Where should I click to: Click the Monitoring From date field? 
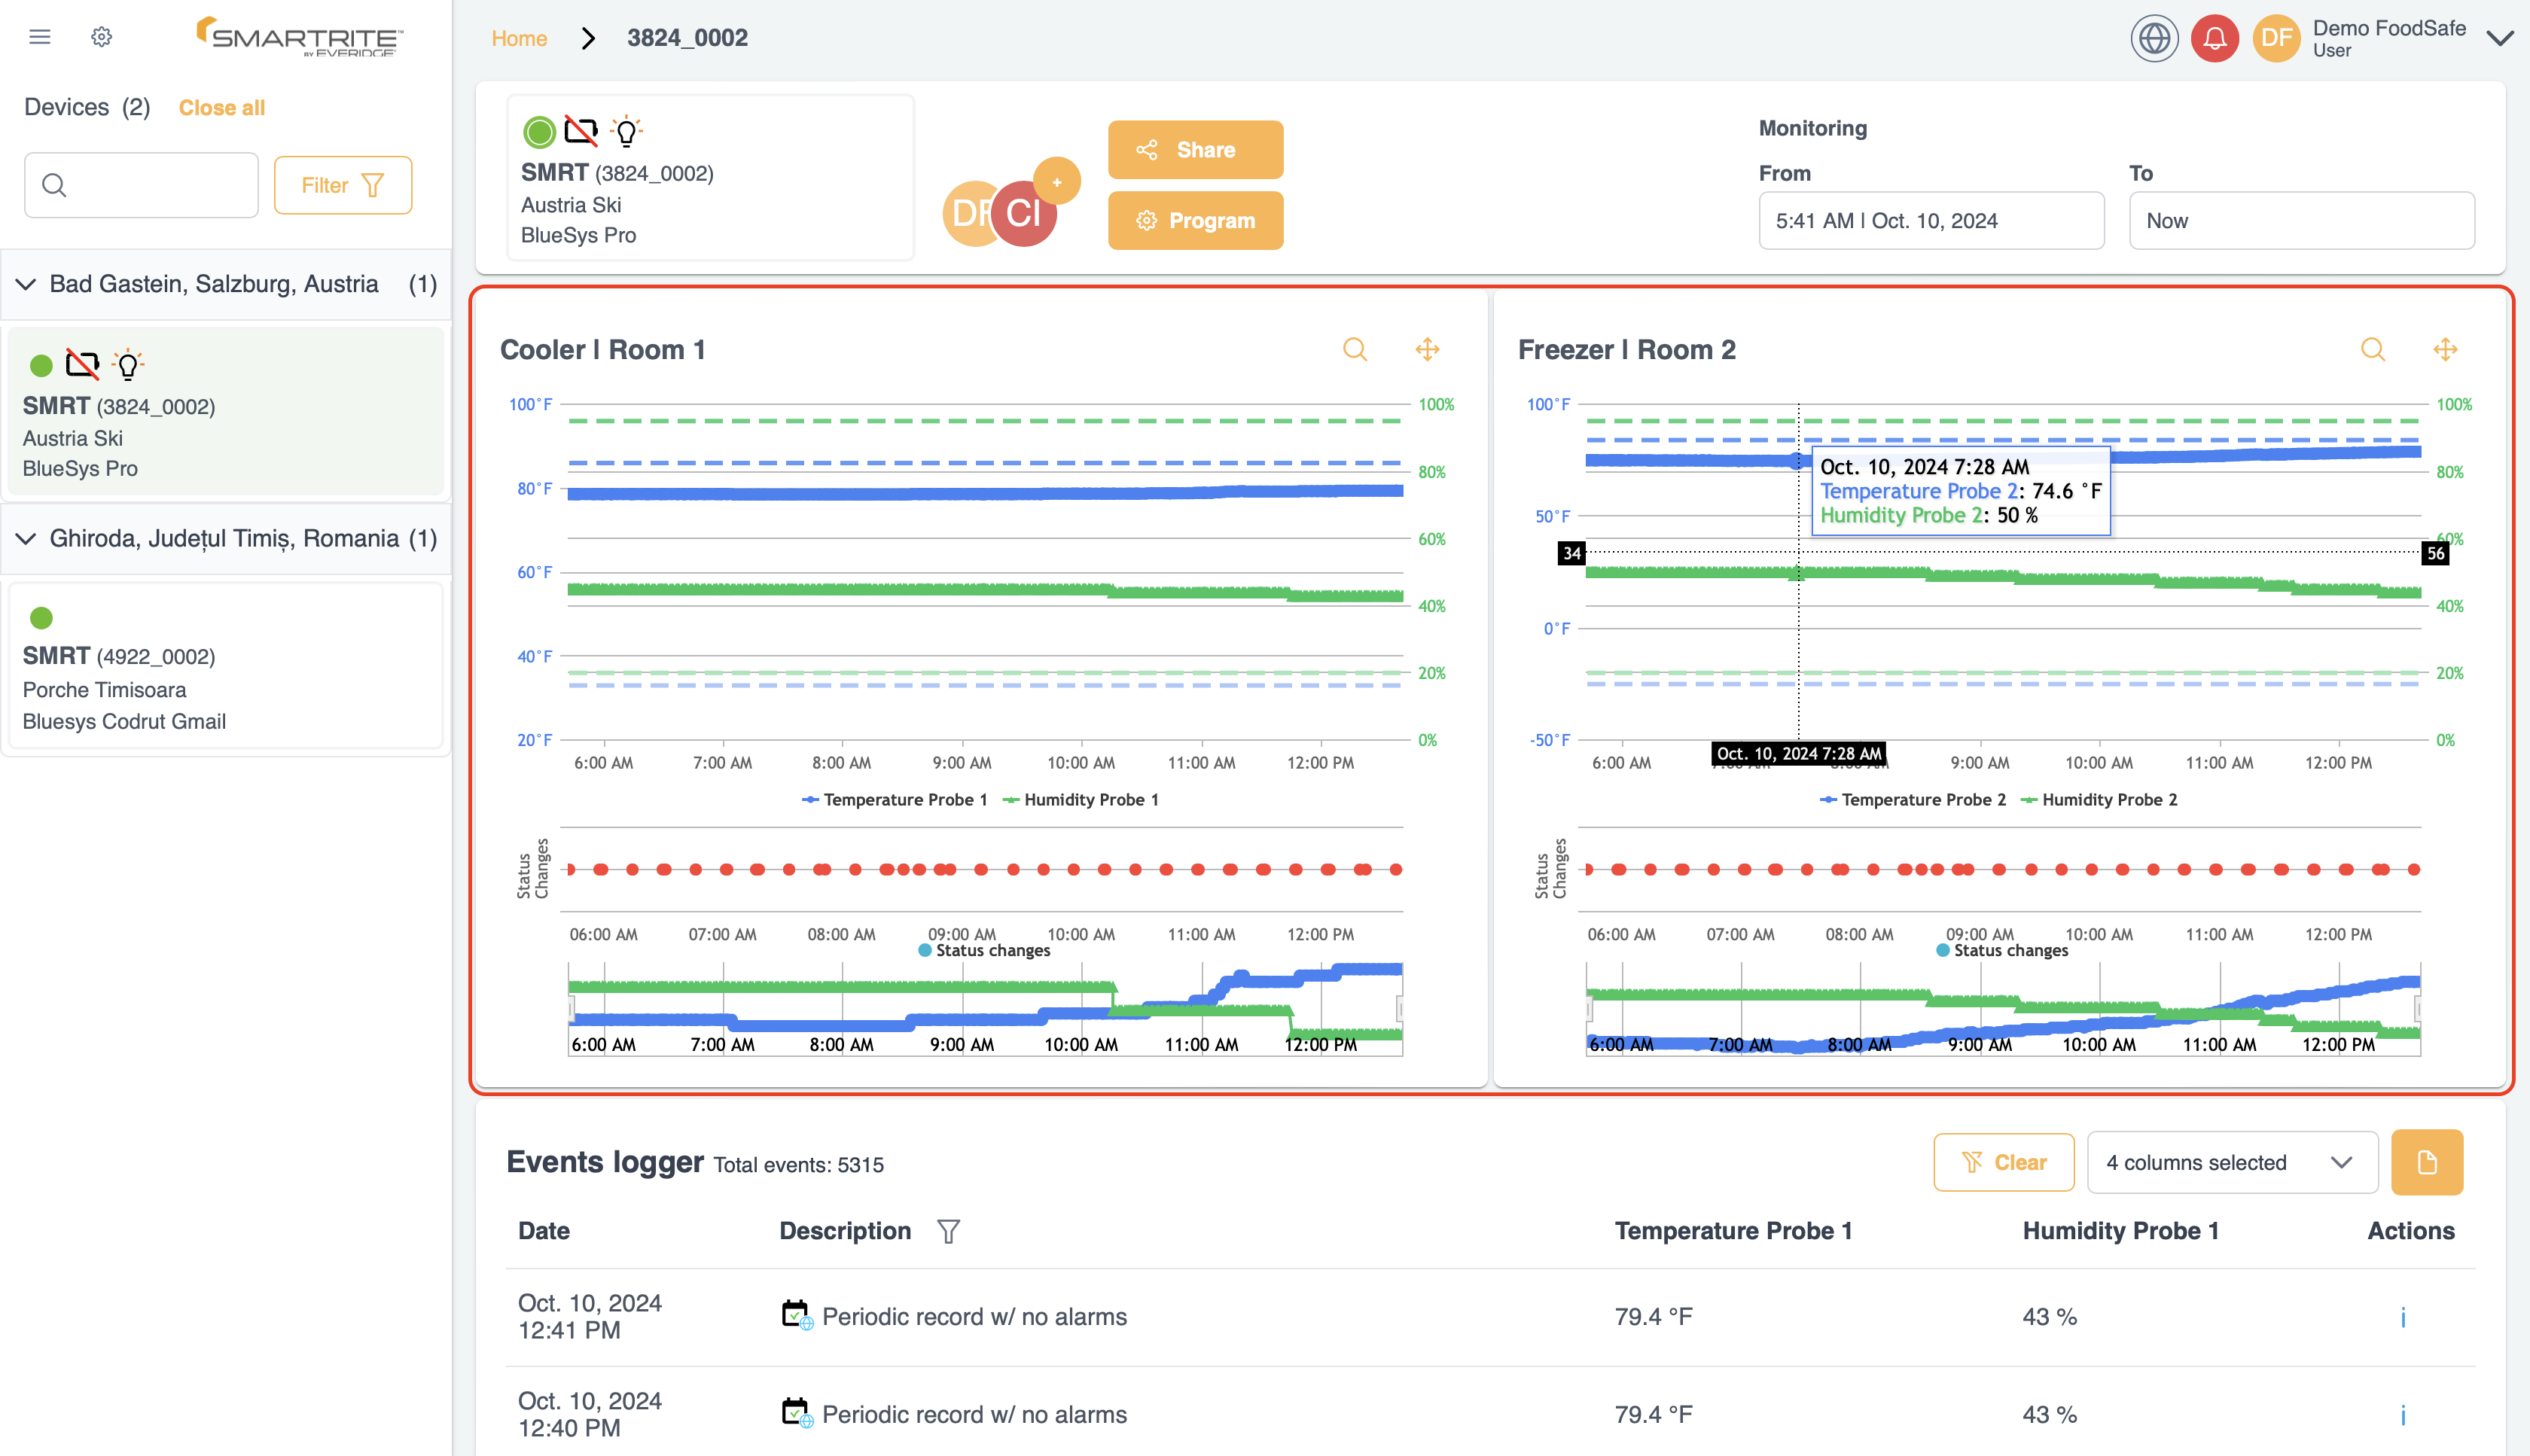click(1930, 221)
